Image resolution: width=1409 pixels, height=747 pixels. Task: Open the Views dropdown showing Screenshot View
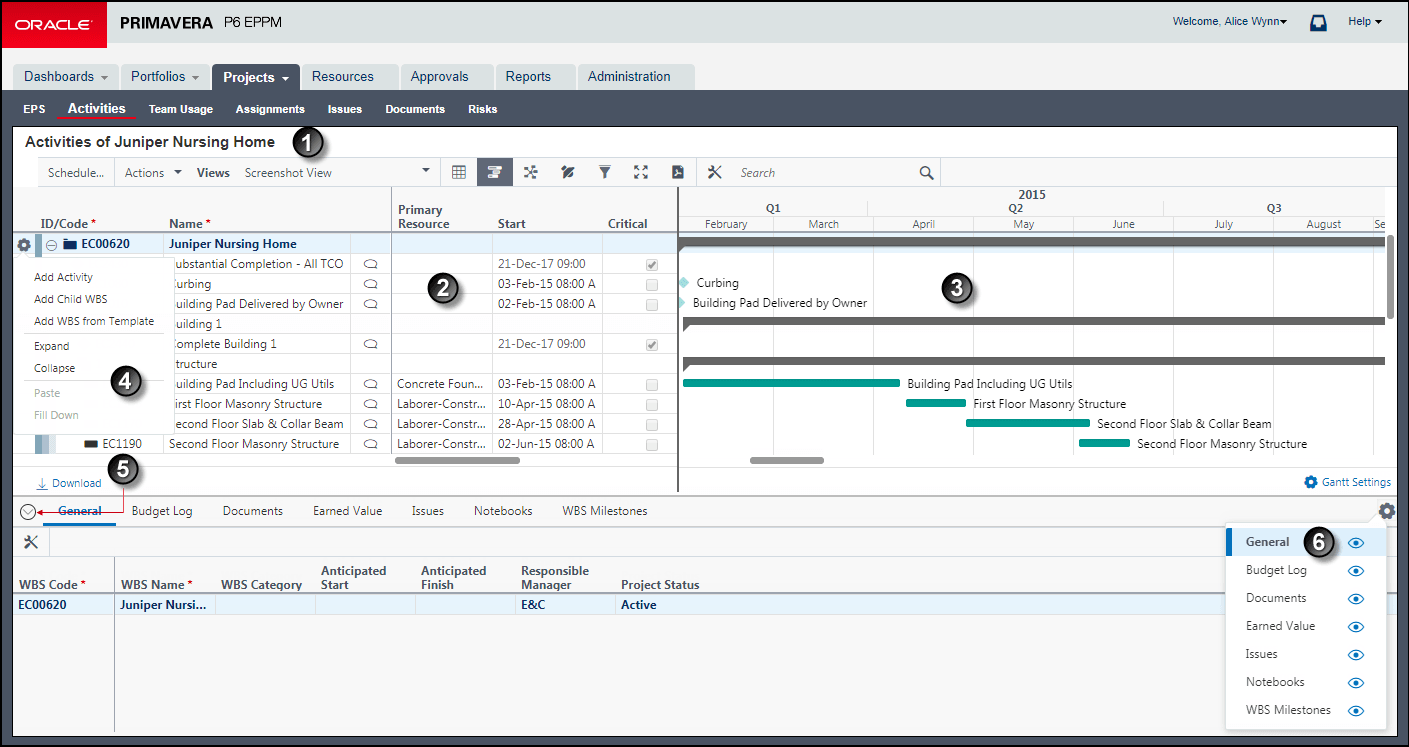(x=337, y=173)
